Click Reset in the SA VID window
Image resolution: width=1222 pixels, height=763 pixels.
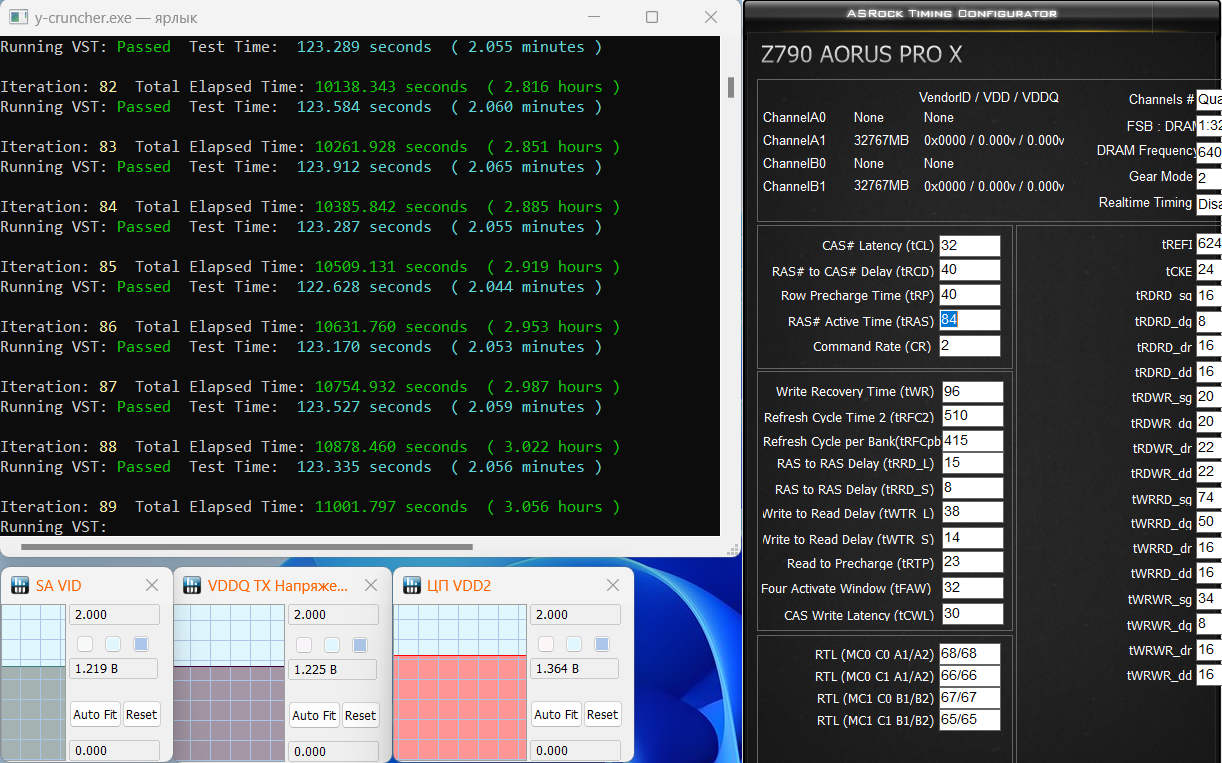click(141, 714)
